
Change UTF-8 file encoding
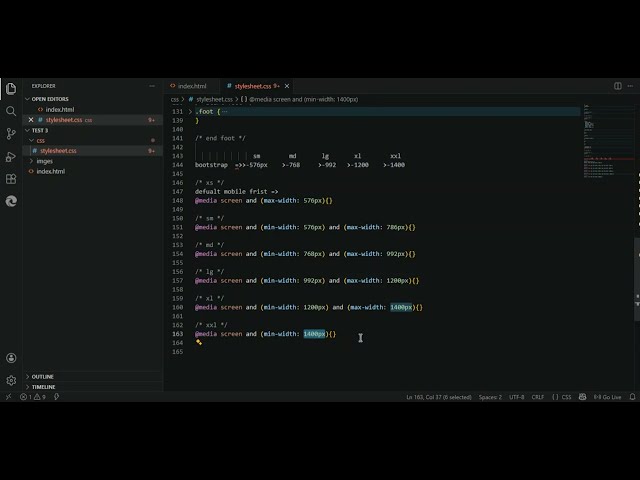pos(516,397)
